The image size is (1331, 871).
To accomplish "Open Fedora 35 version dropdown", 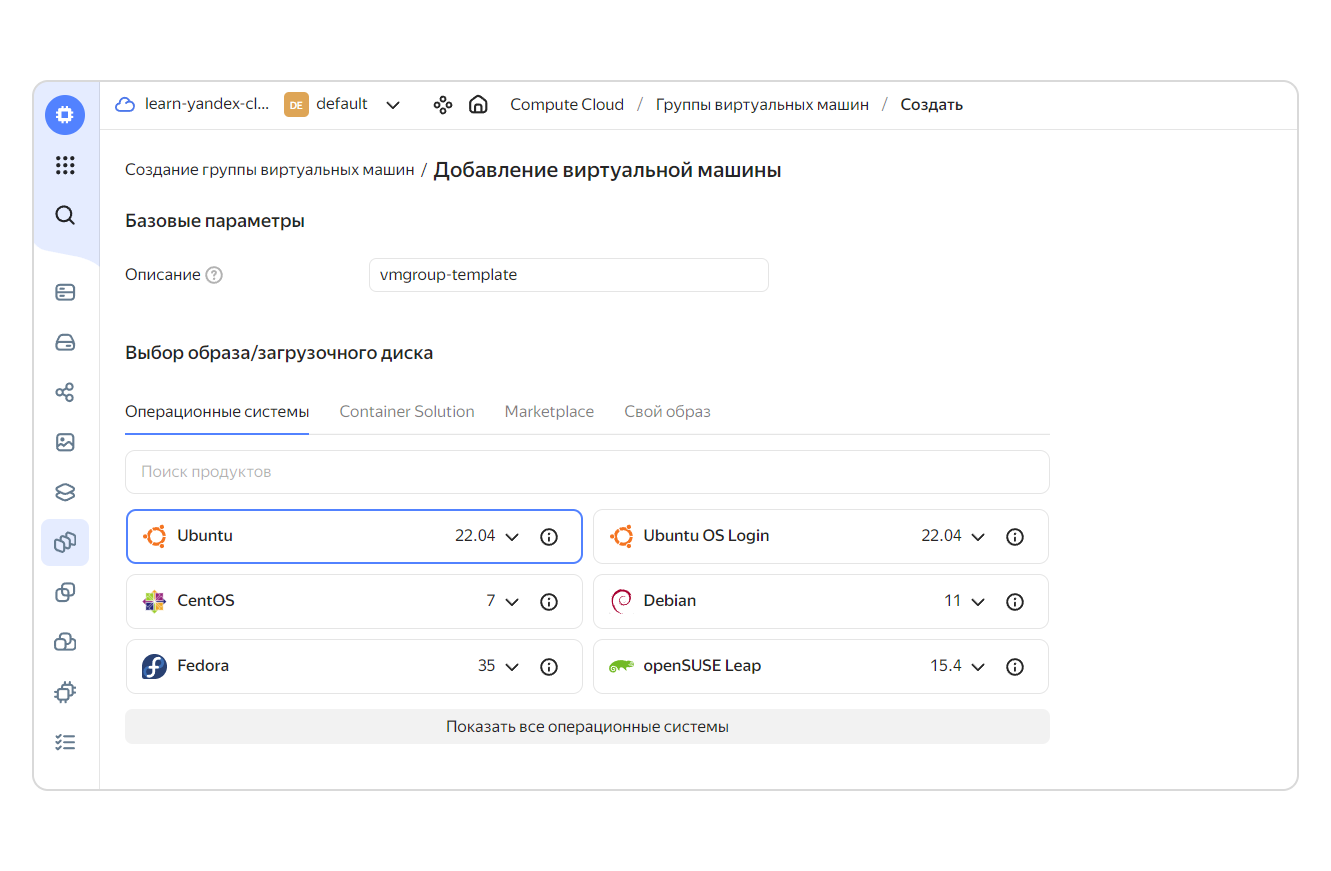I will (x=499, y=666).
